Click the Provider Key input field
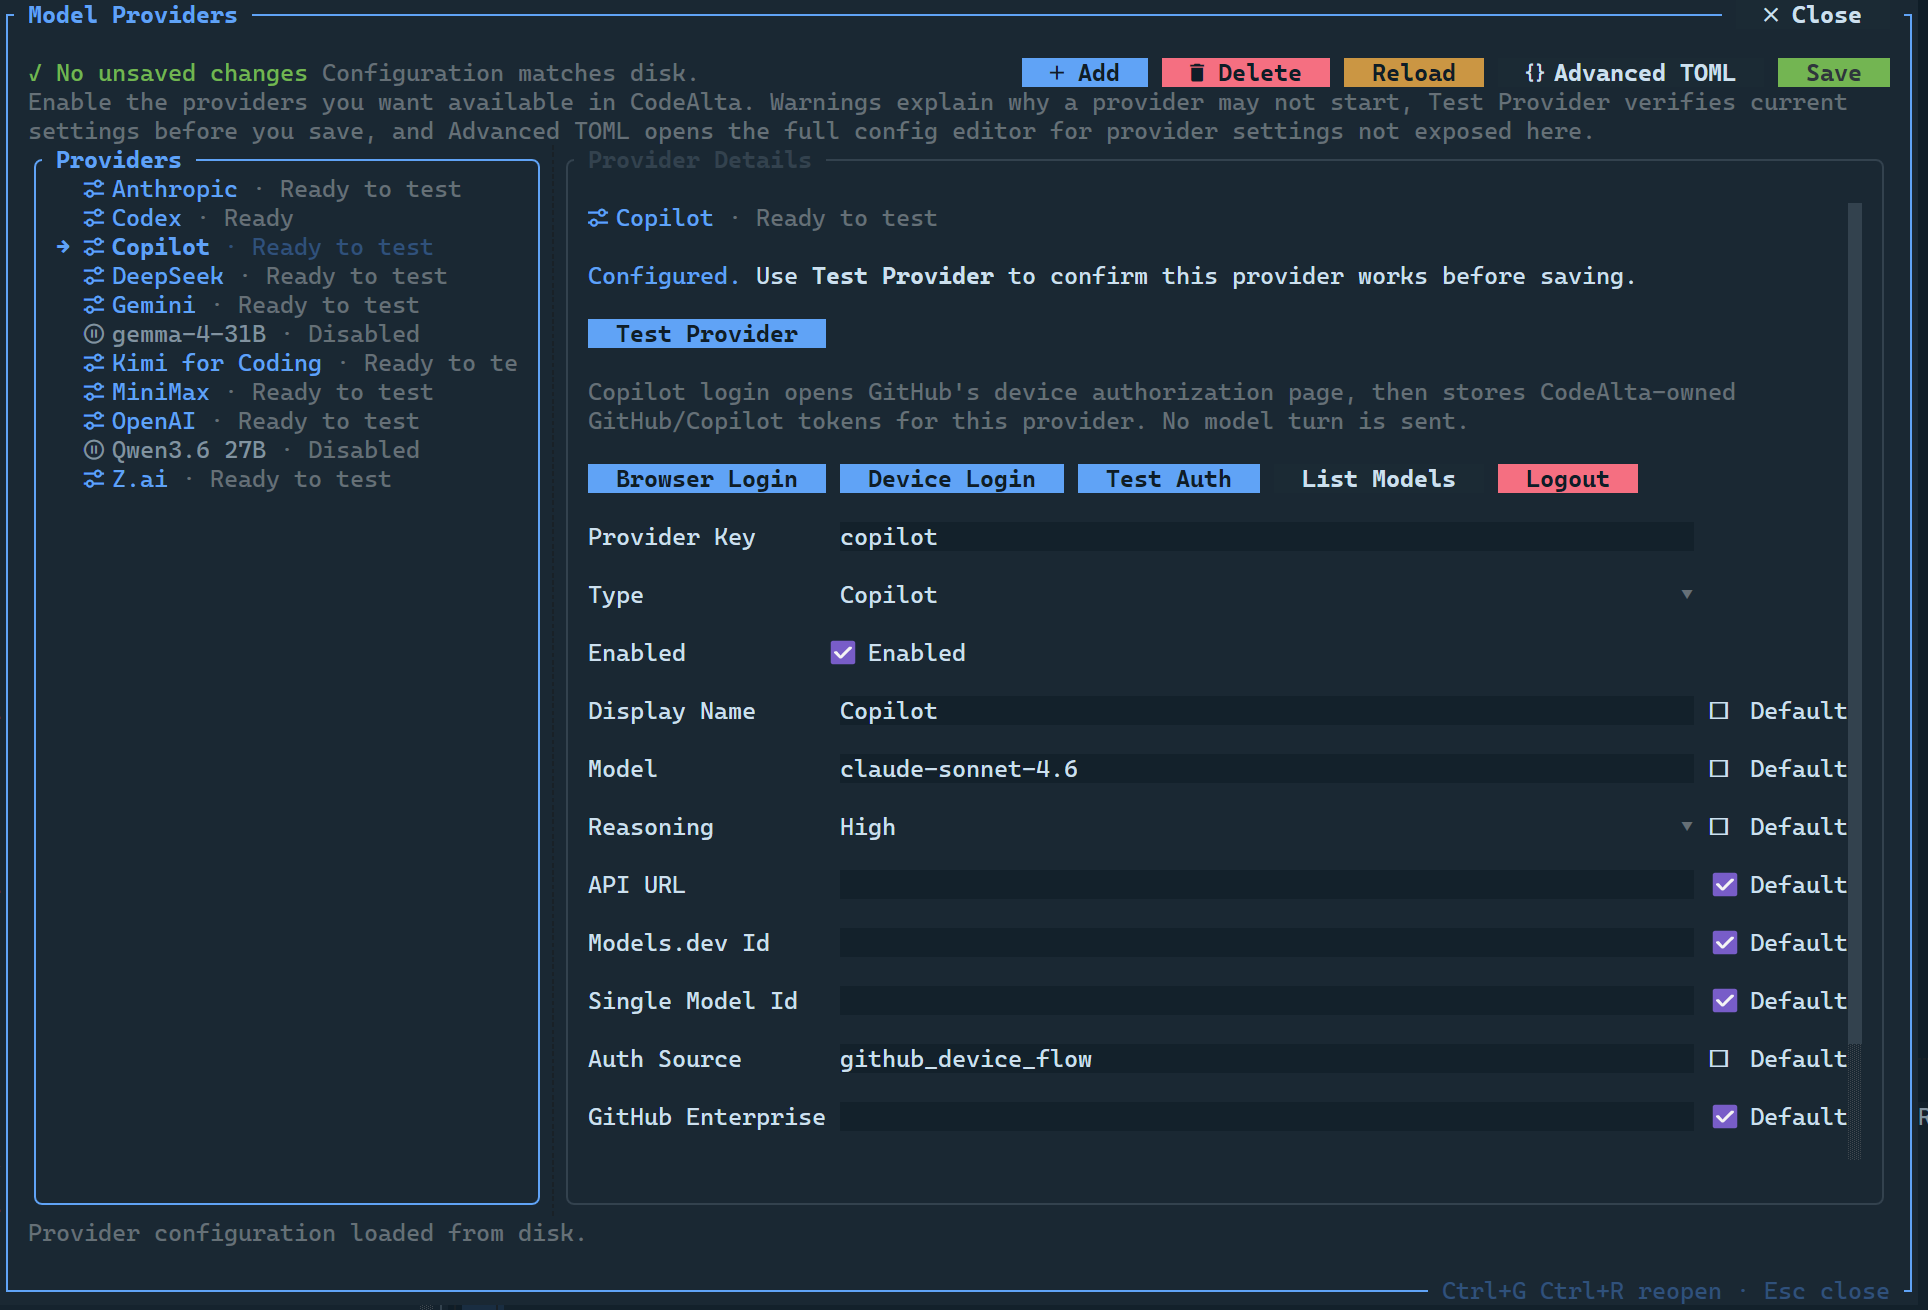 point(1266,537)
